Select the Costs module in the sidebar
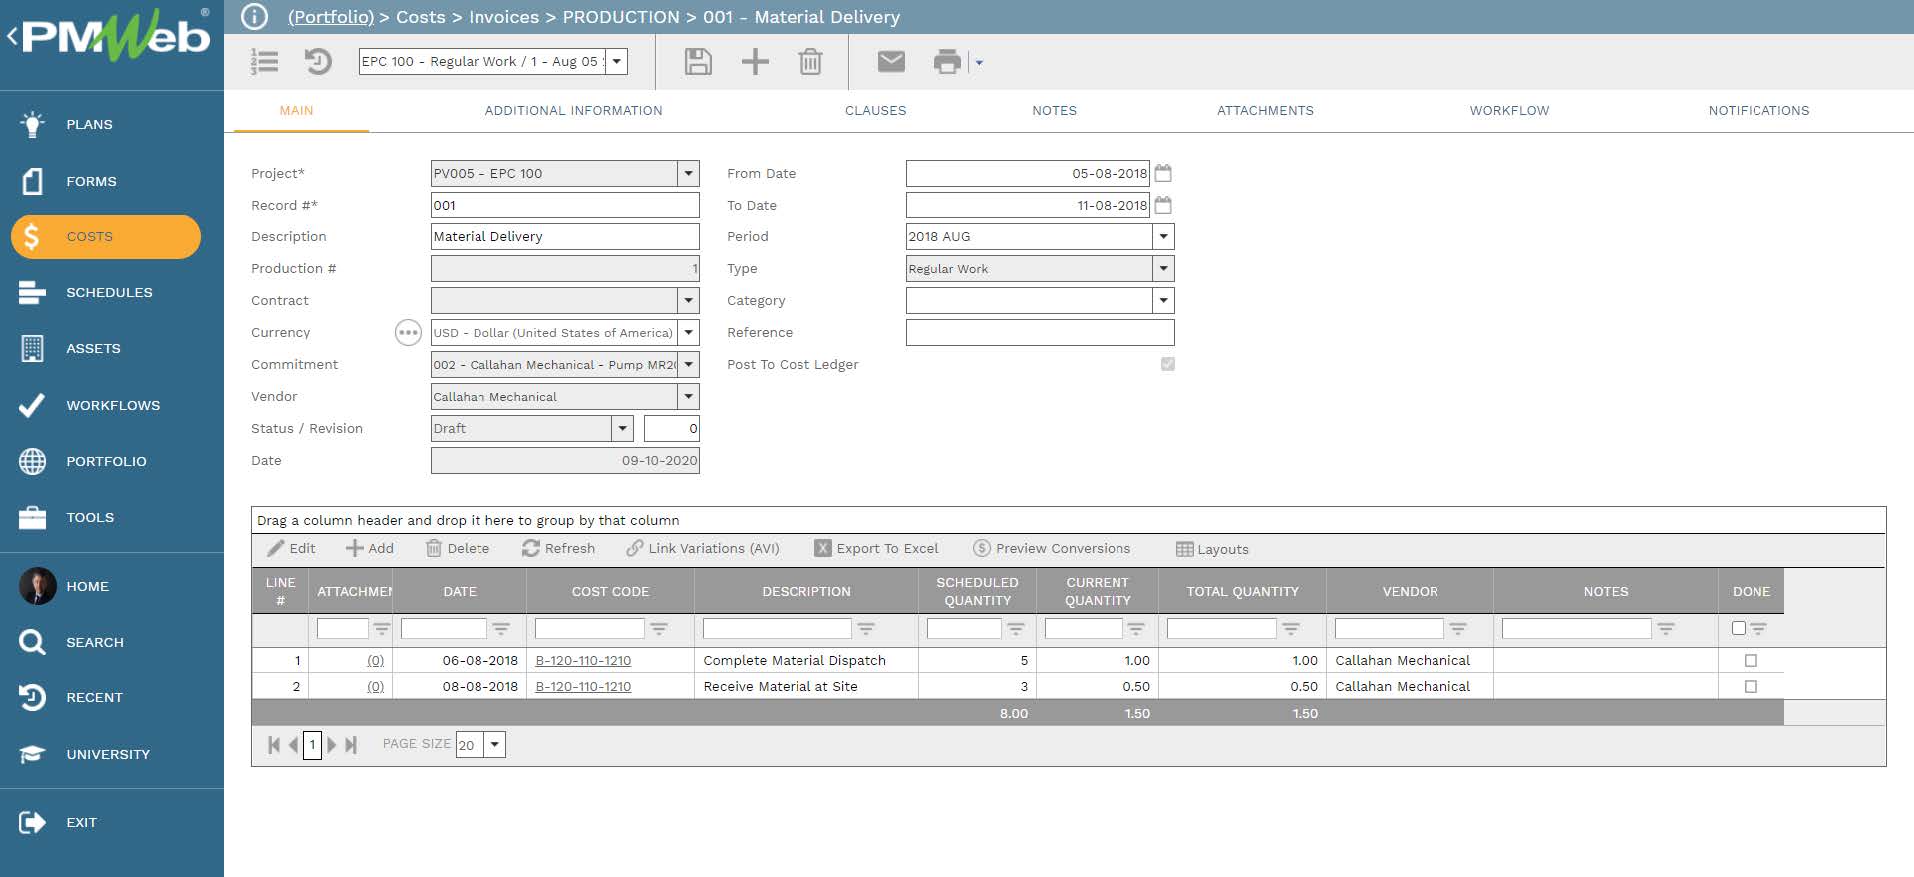This screenshot has width=1914, height=877. 106,237
